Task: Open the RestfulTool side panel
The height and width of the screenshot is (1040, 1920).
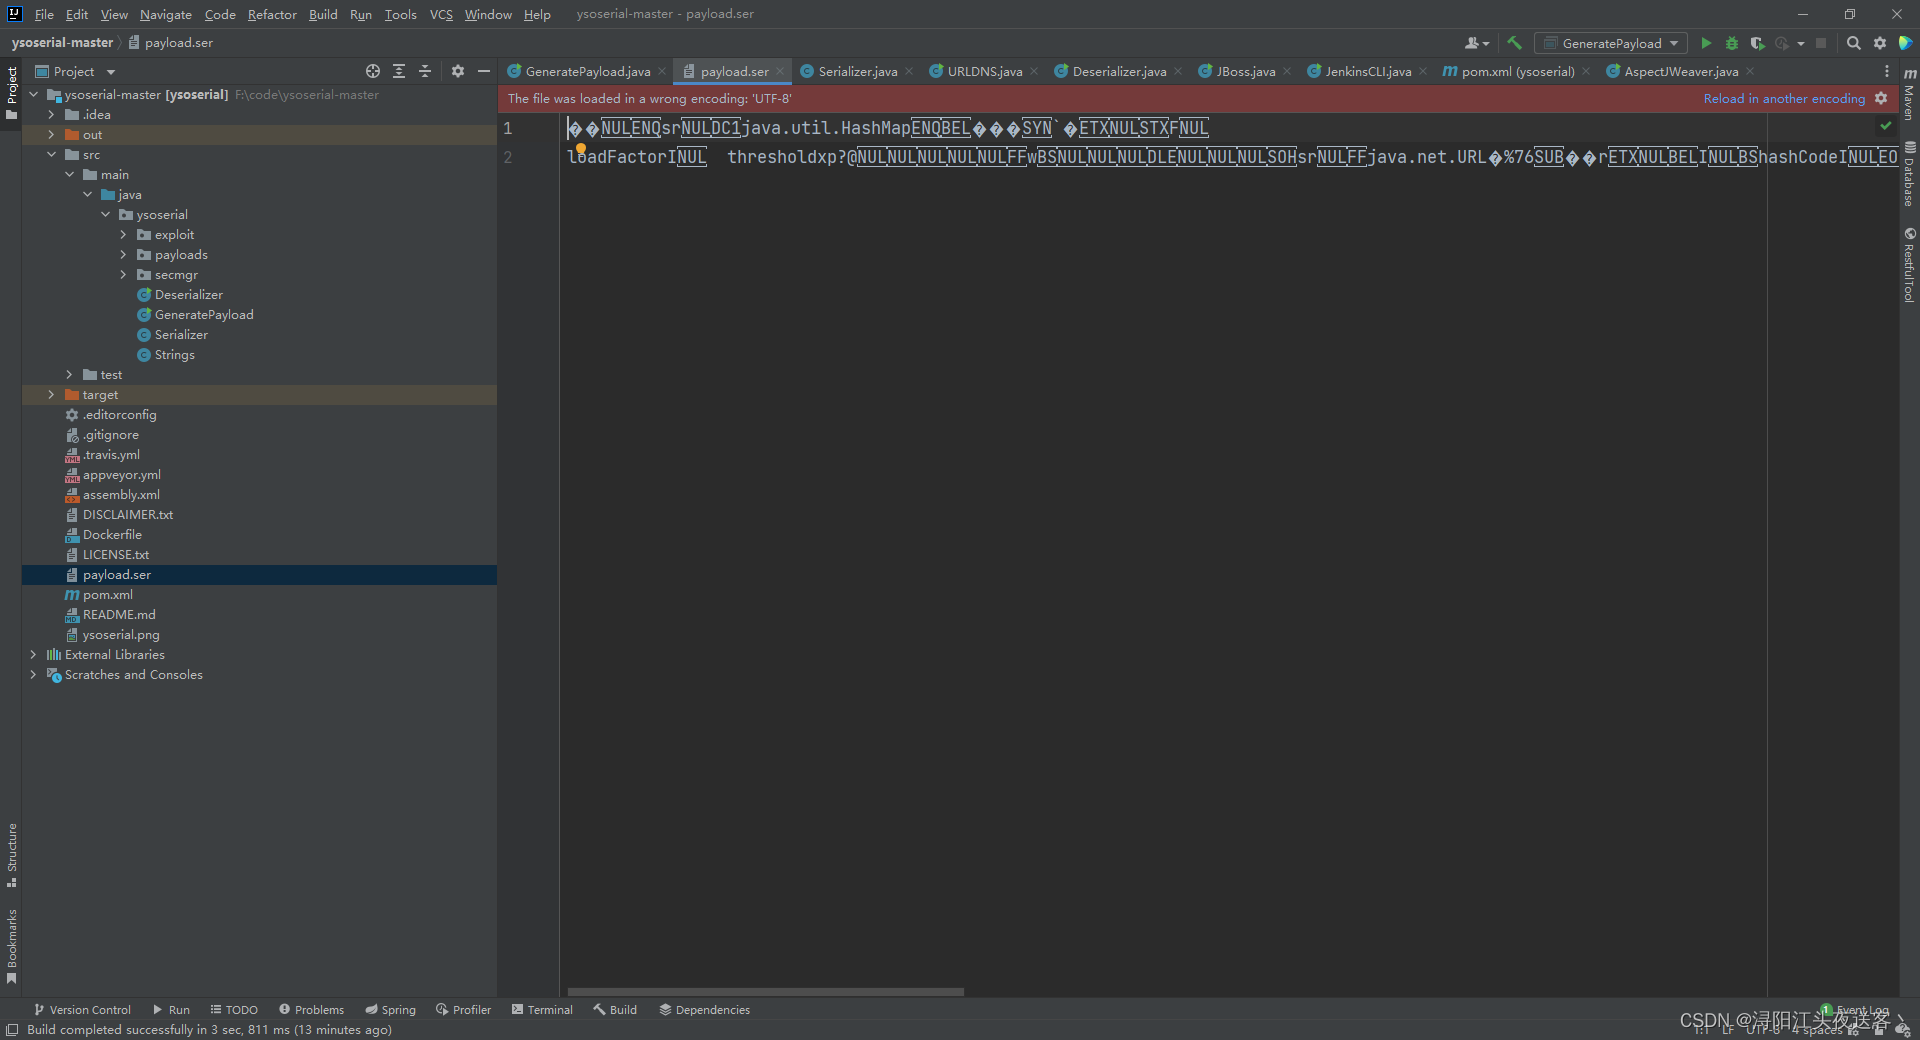Action: tap(1909, 265)
